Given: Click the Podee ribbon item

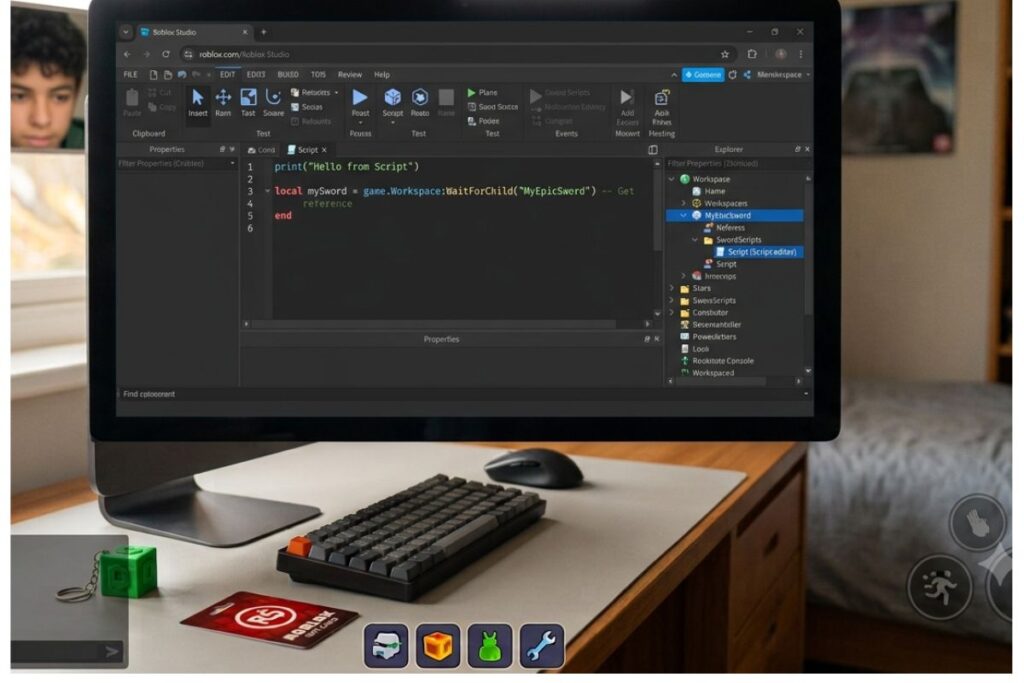Looking at the screenshot, I should tap(484, 121).
